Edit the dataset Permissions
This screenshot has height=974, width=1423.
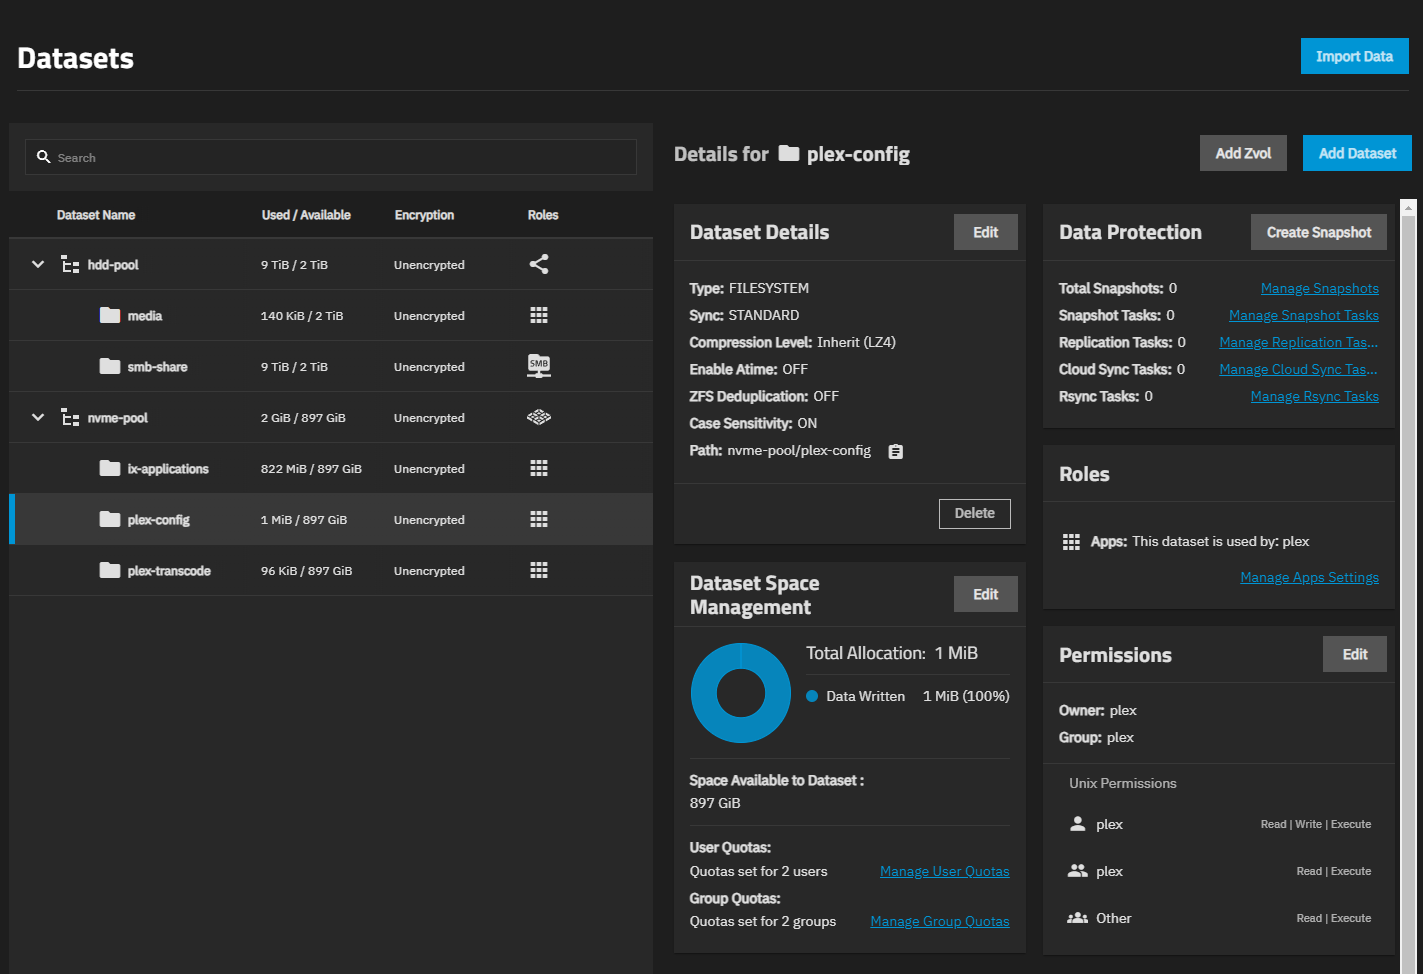tap(1354, 654)
